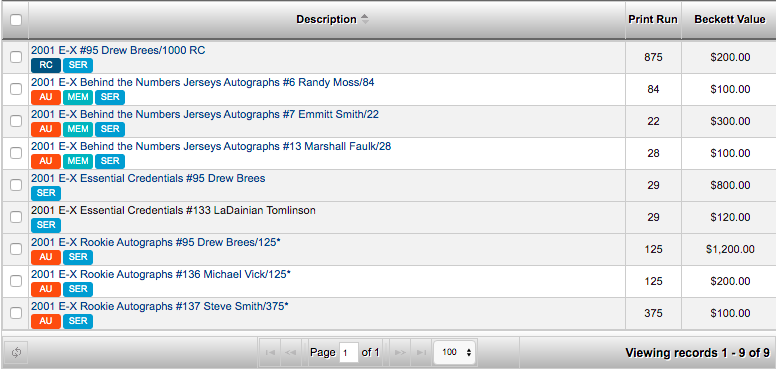Screen dimensions: 776x369
Task: Click the previous page arrow icon
Action: 291,353
